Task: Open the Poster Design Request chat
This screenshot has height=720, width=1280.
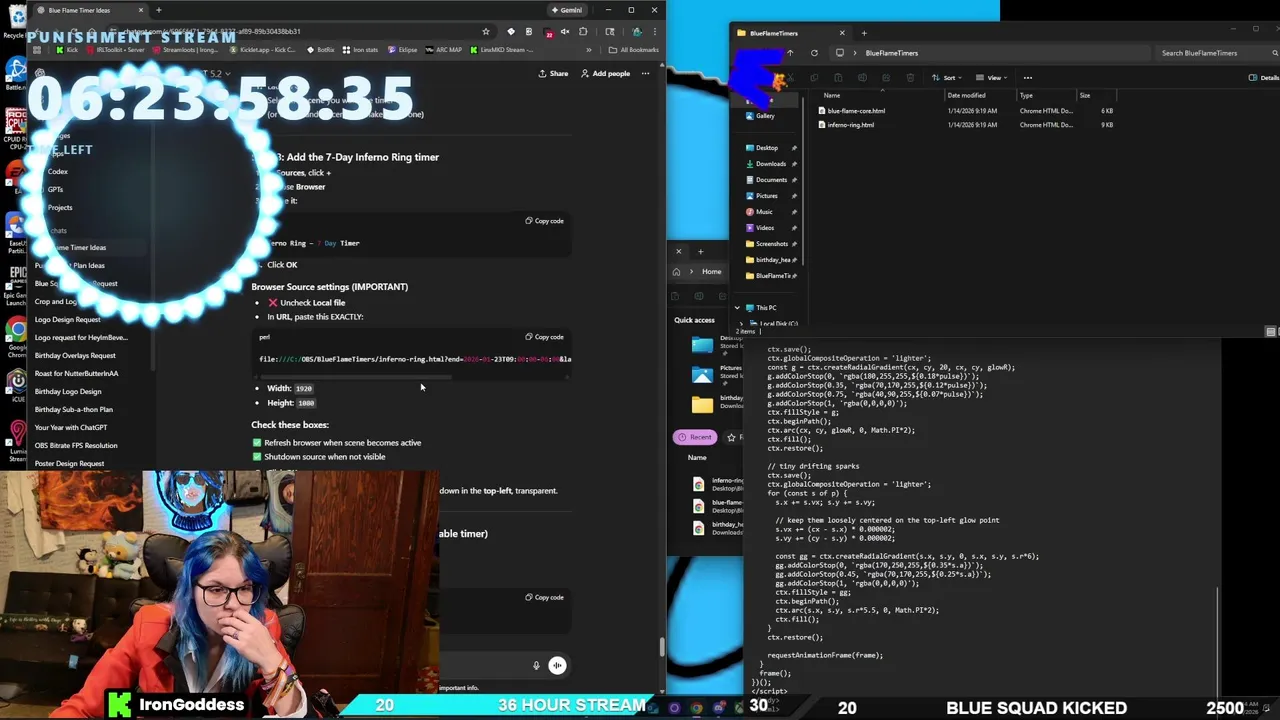Action: pyautogui.click(x=69, y=463)
